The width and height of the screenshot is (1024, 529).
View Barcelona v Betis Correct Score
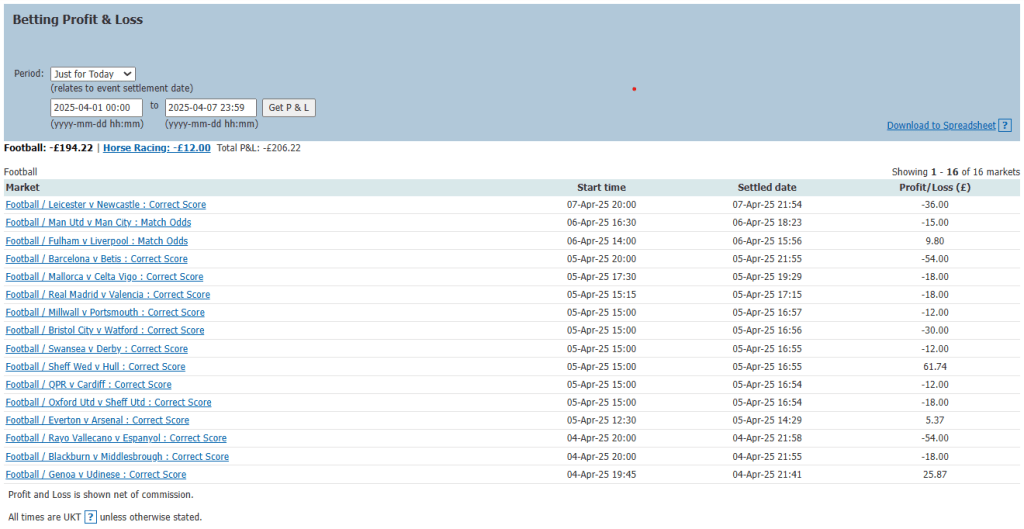(96, 259)
